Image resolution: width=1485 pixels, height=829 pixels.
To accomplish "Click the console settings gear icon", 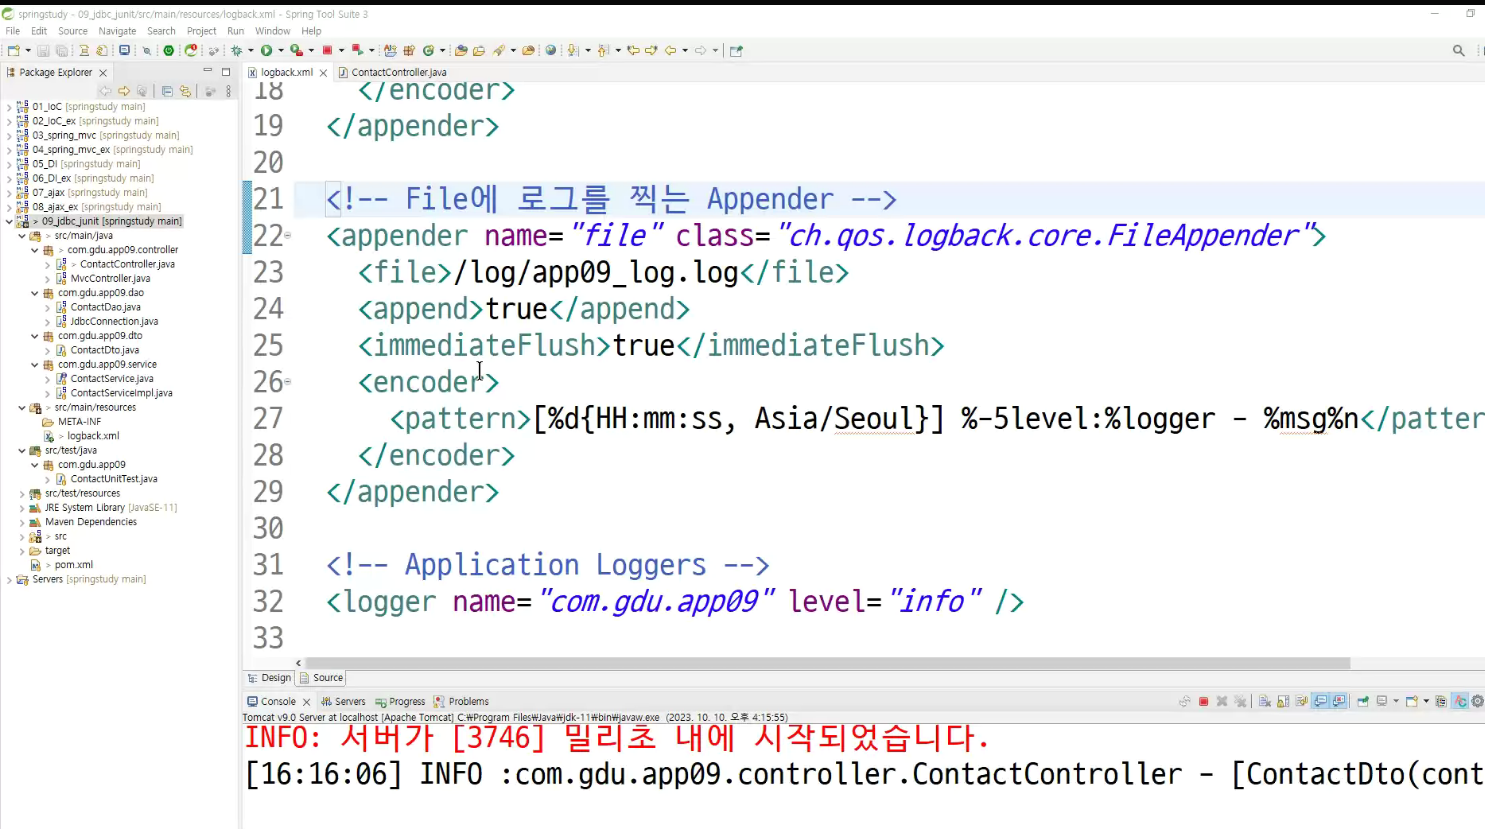I will click(1478, 701).
